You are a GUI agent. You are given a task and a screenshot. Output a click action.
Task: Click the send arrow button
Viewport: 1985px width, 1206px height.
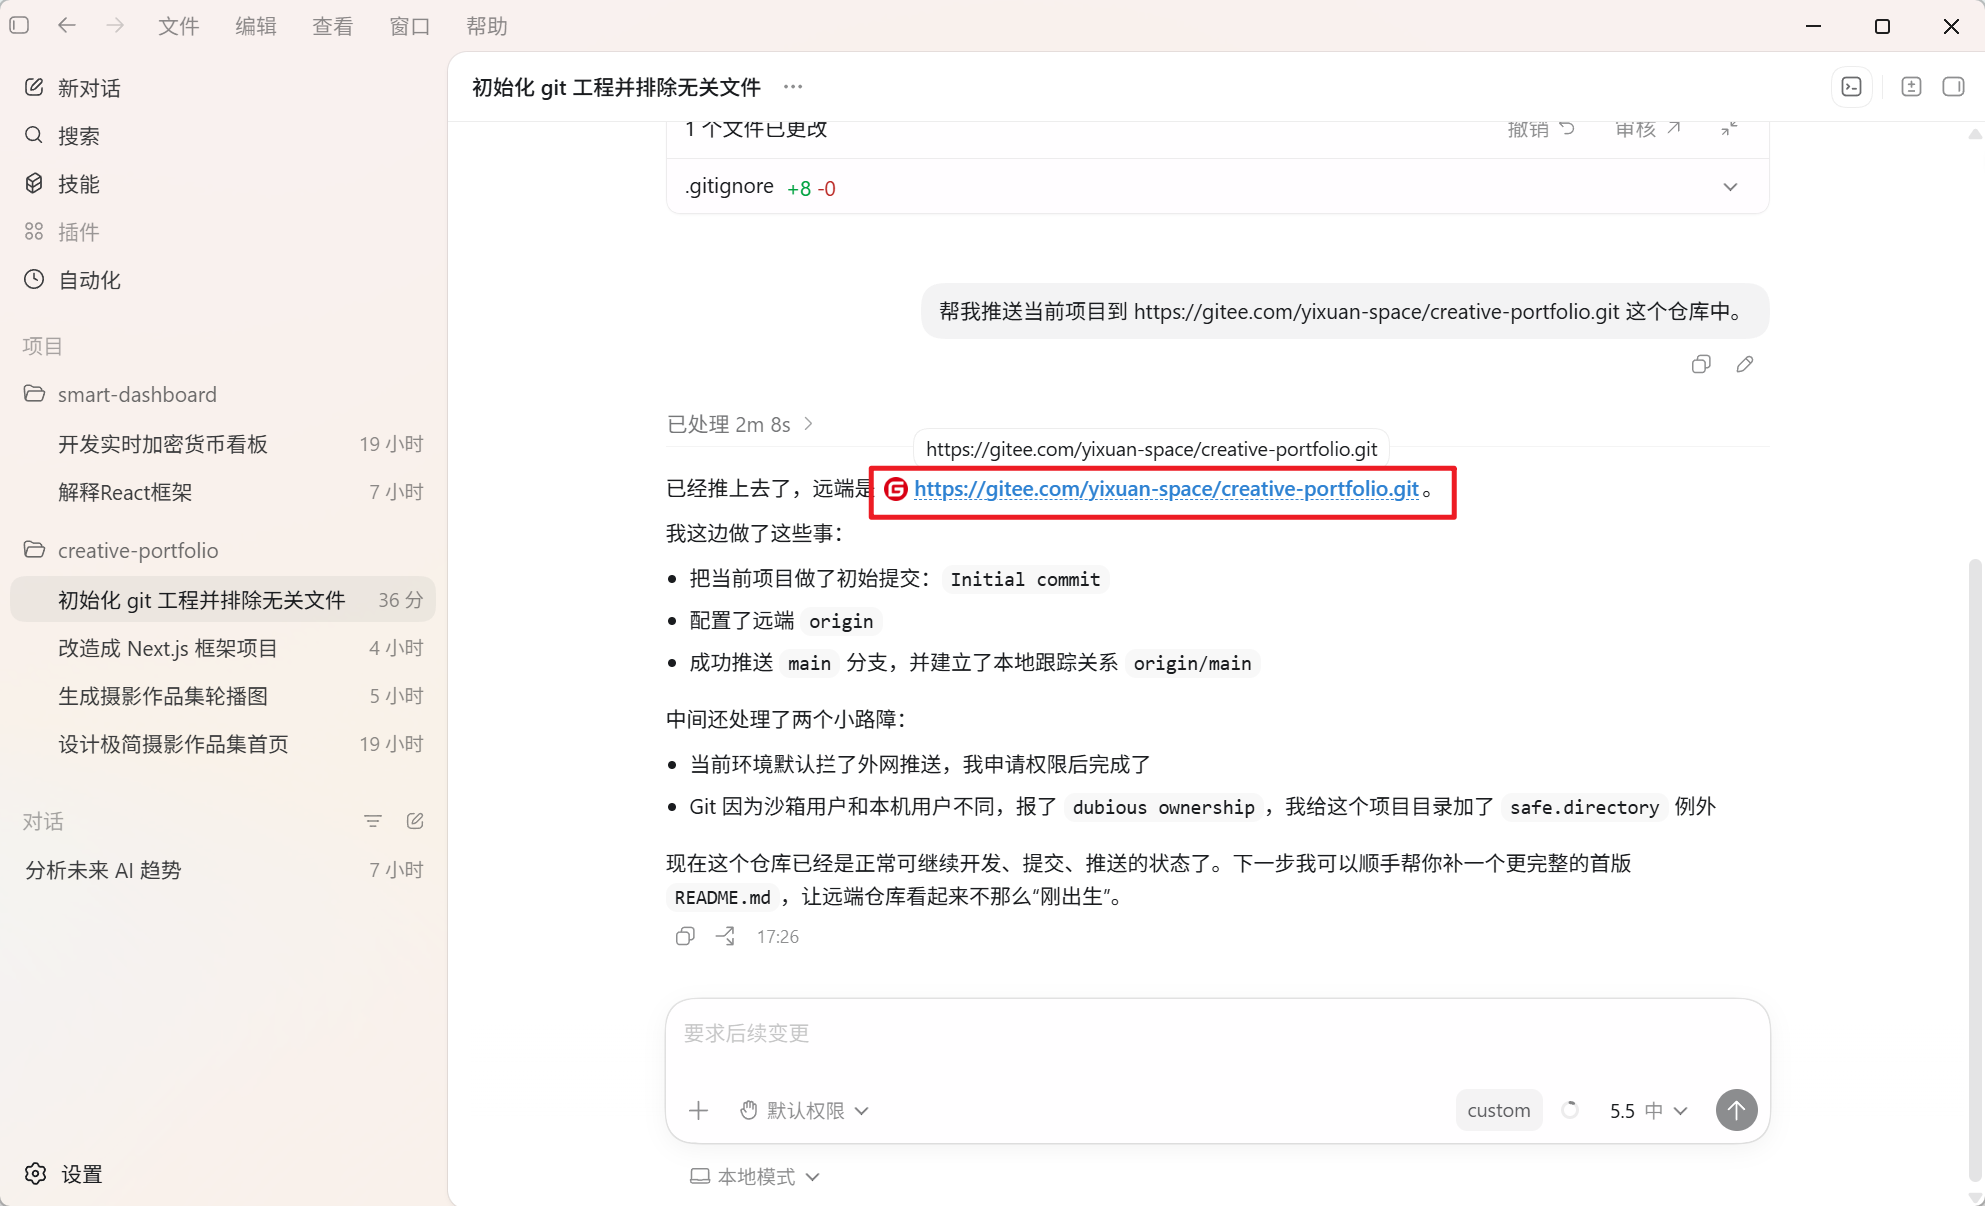coord(1736,1110)
